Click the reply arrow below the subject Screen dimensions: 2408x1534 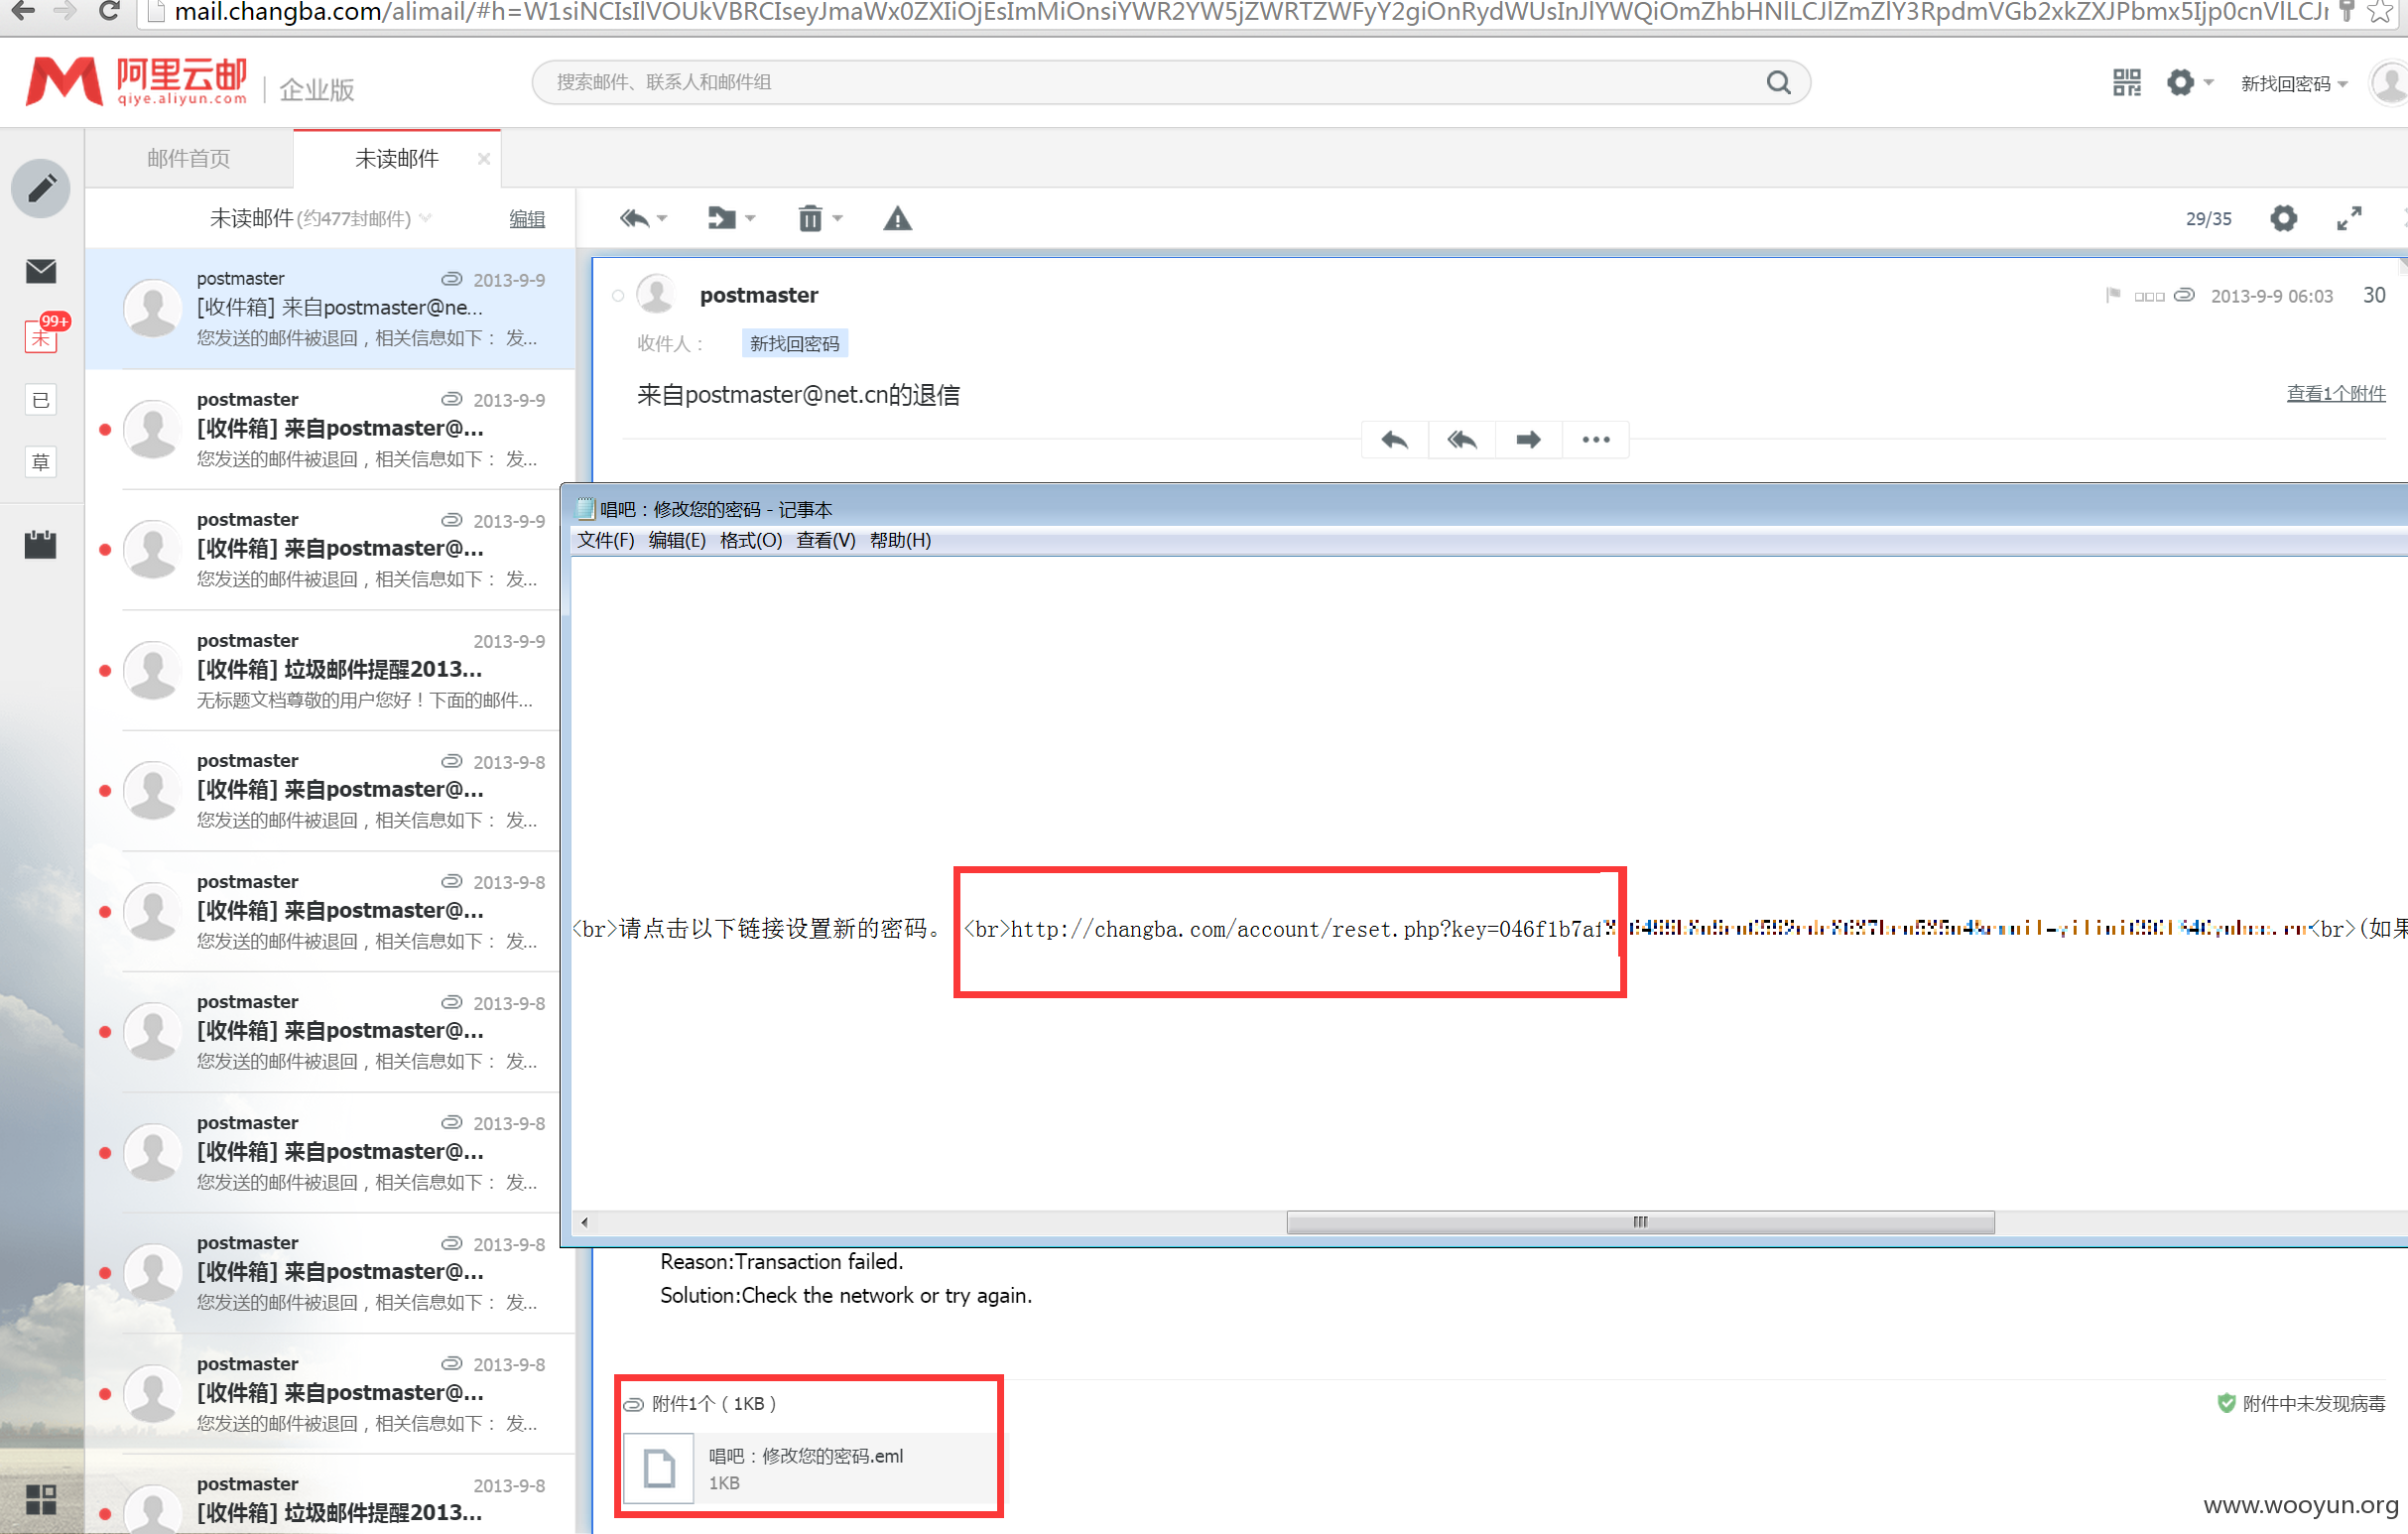click(1395, 440)
